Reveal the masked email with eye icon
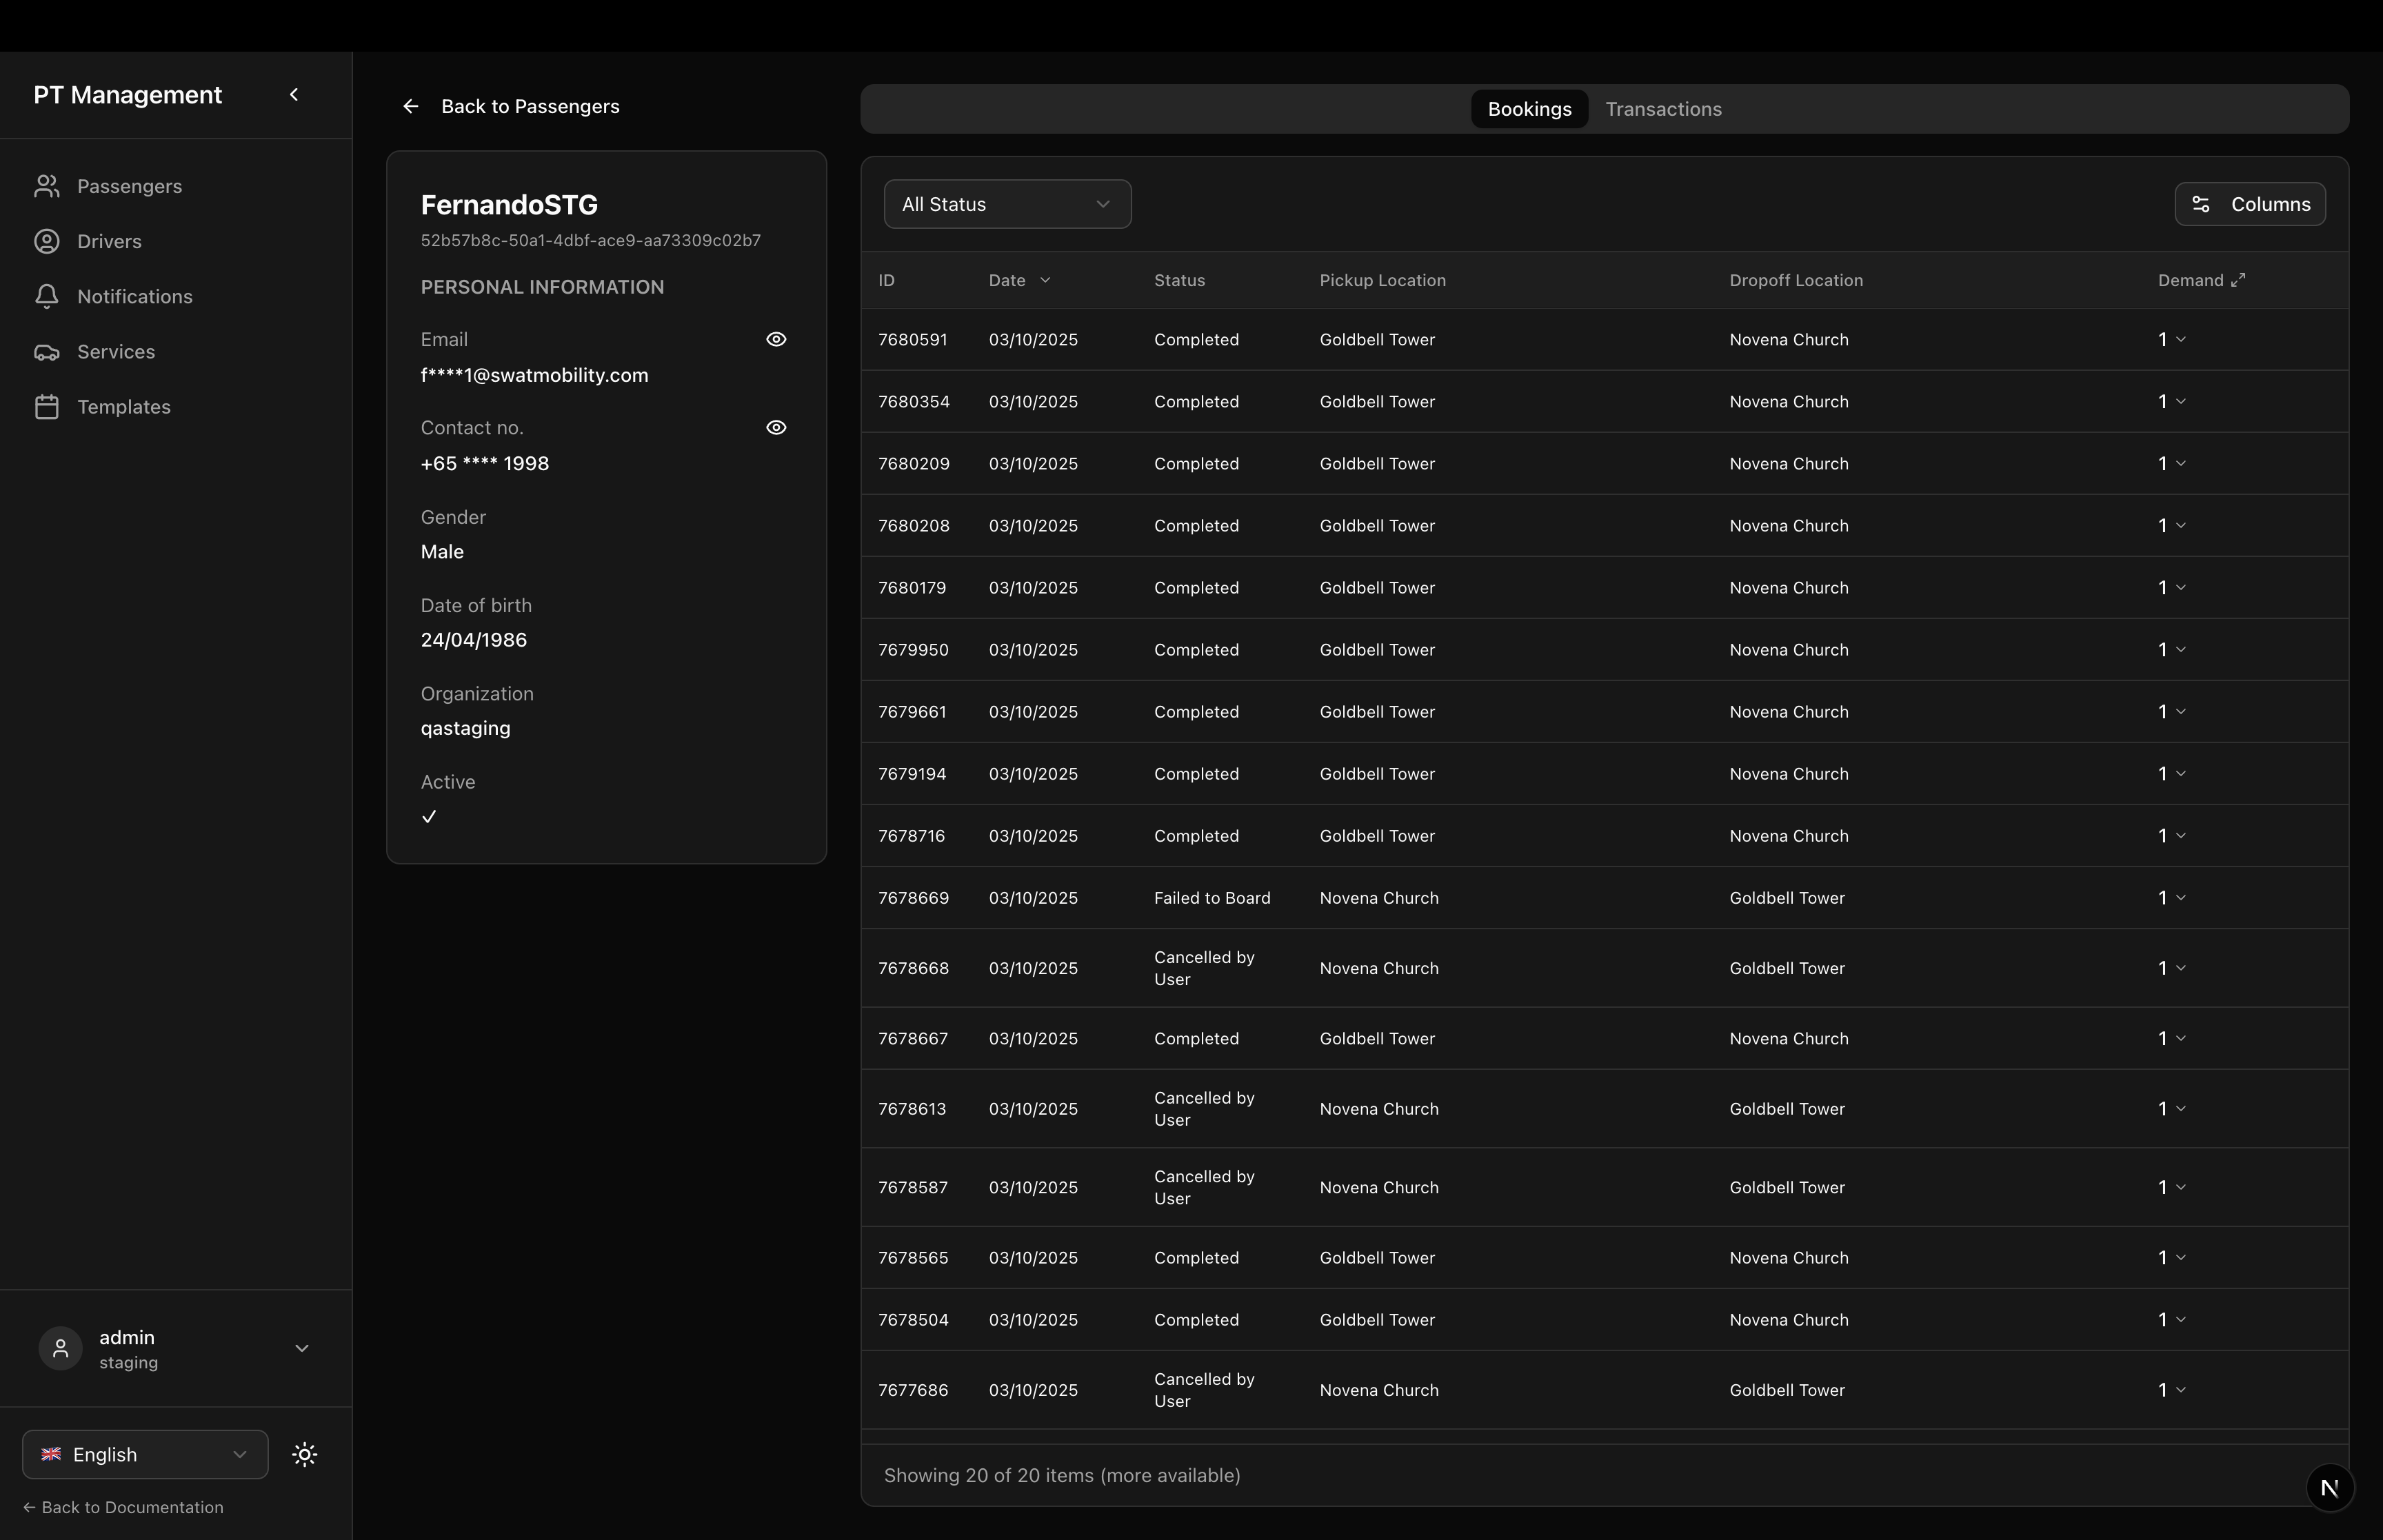The height and width of the screenshot is (1540, 2383). 776,339
